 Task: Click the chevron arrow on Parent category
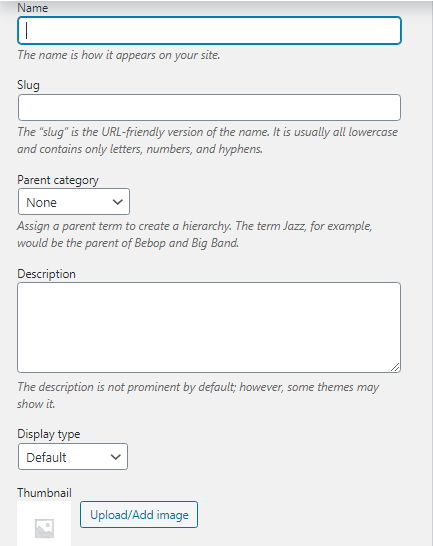tap(117, 202)
